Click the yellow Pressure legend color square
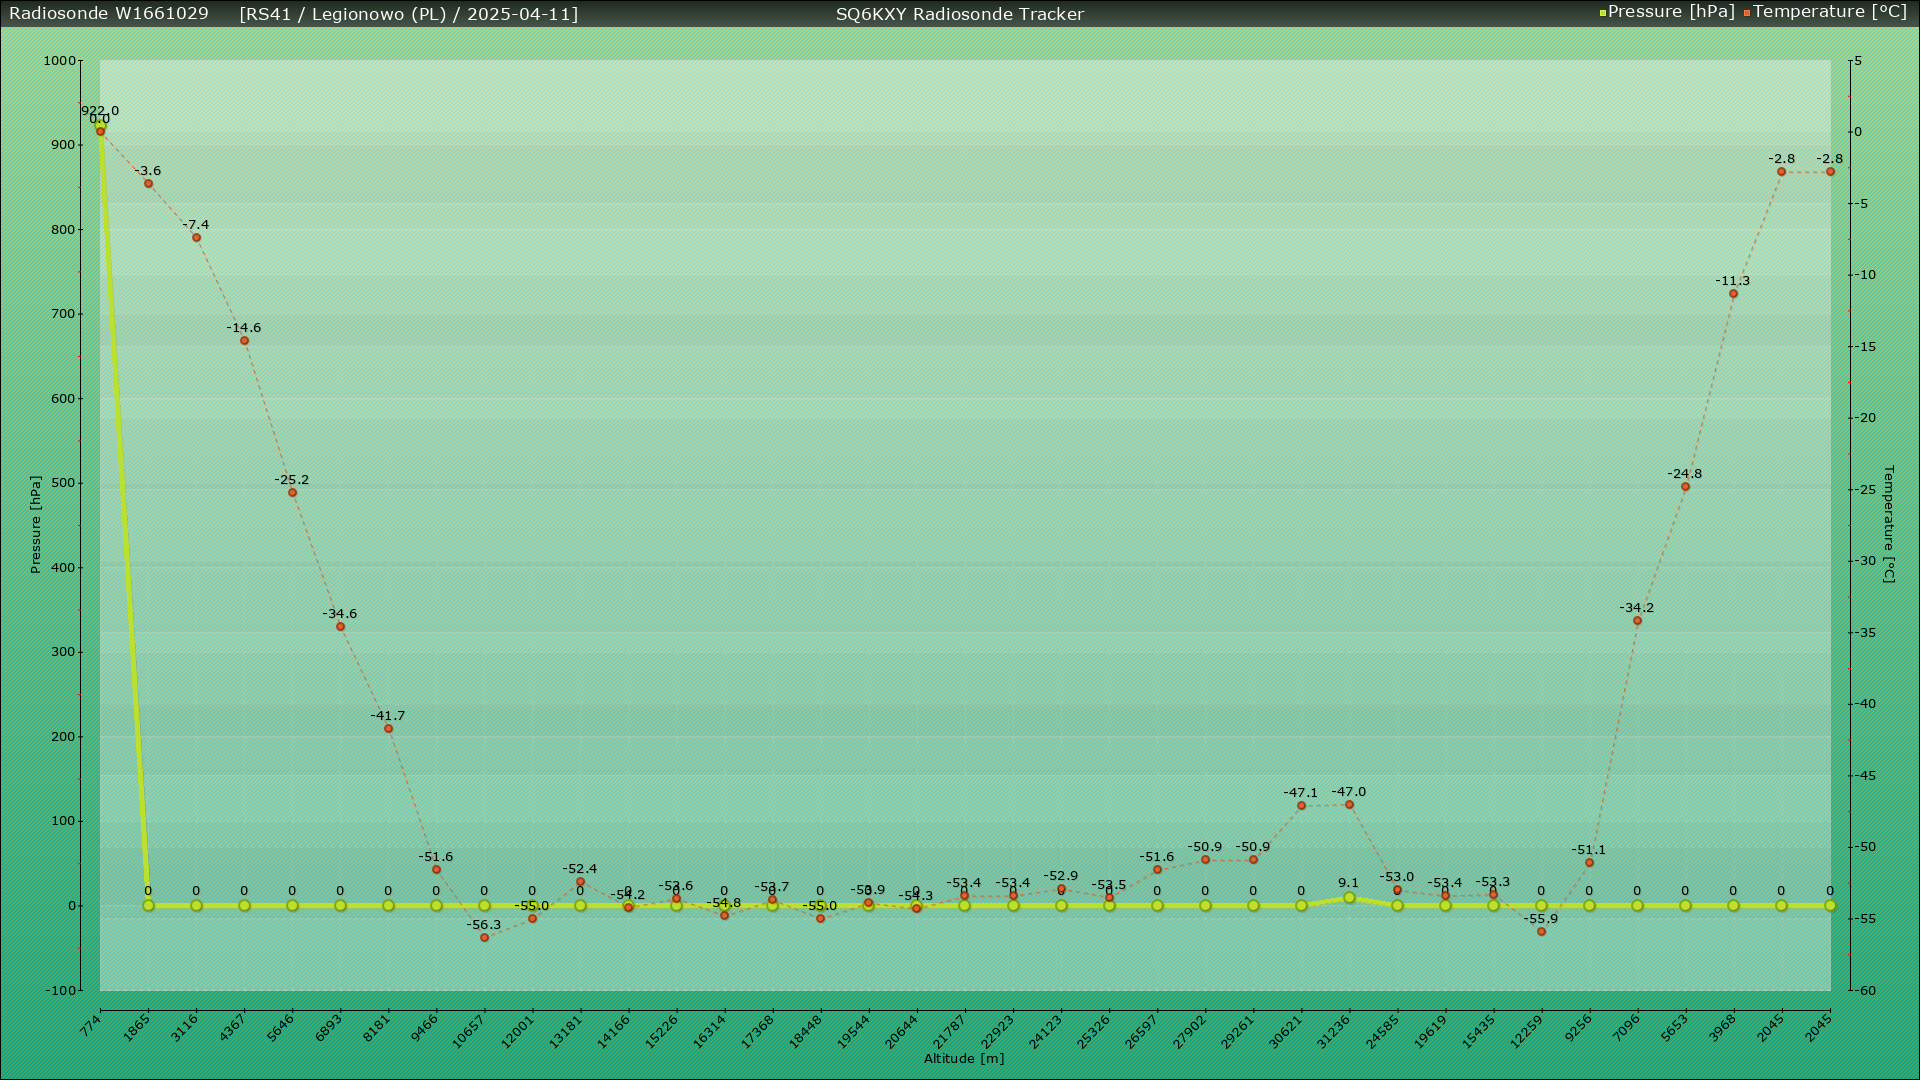Image resolution: width=1920 pixels, height=1080 pixels. 1603,13
